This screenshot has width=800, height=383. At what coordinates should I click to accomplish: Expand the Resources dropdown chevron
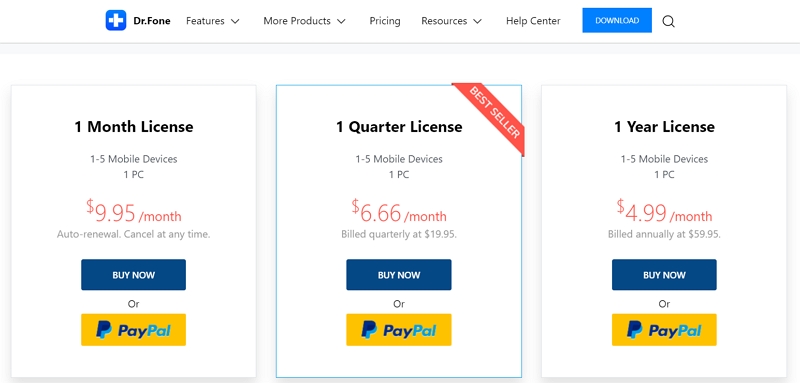[478, 21]
